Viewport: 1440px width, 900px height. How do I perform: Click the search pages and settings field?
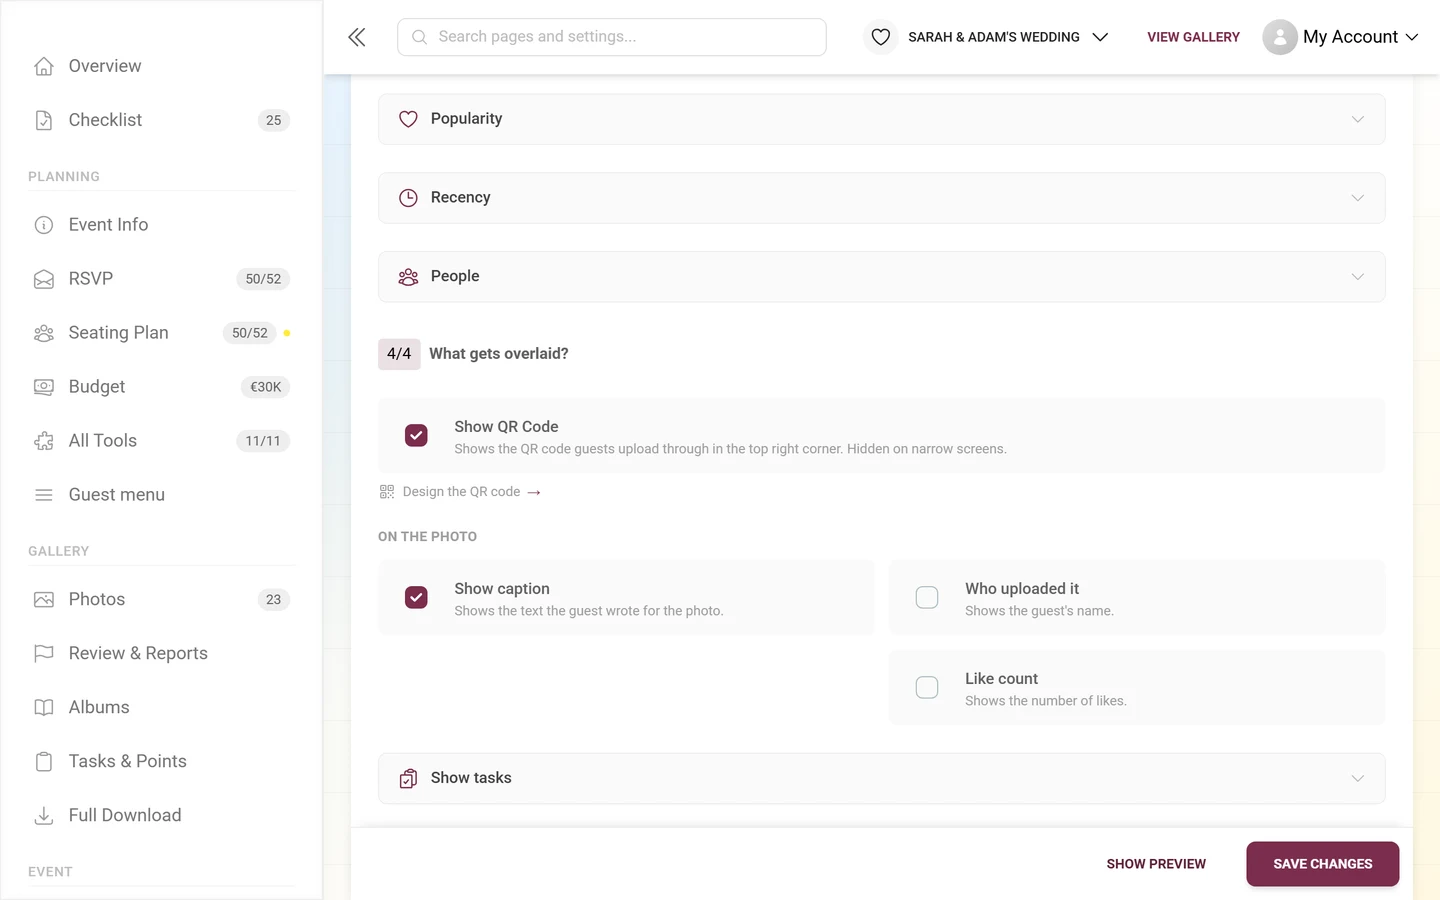(612, 37)
